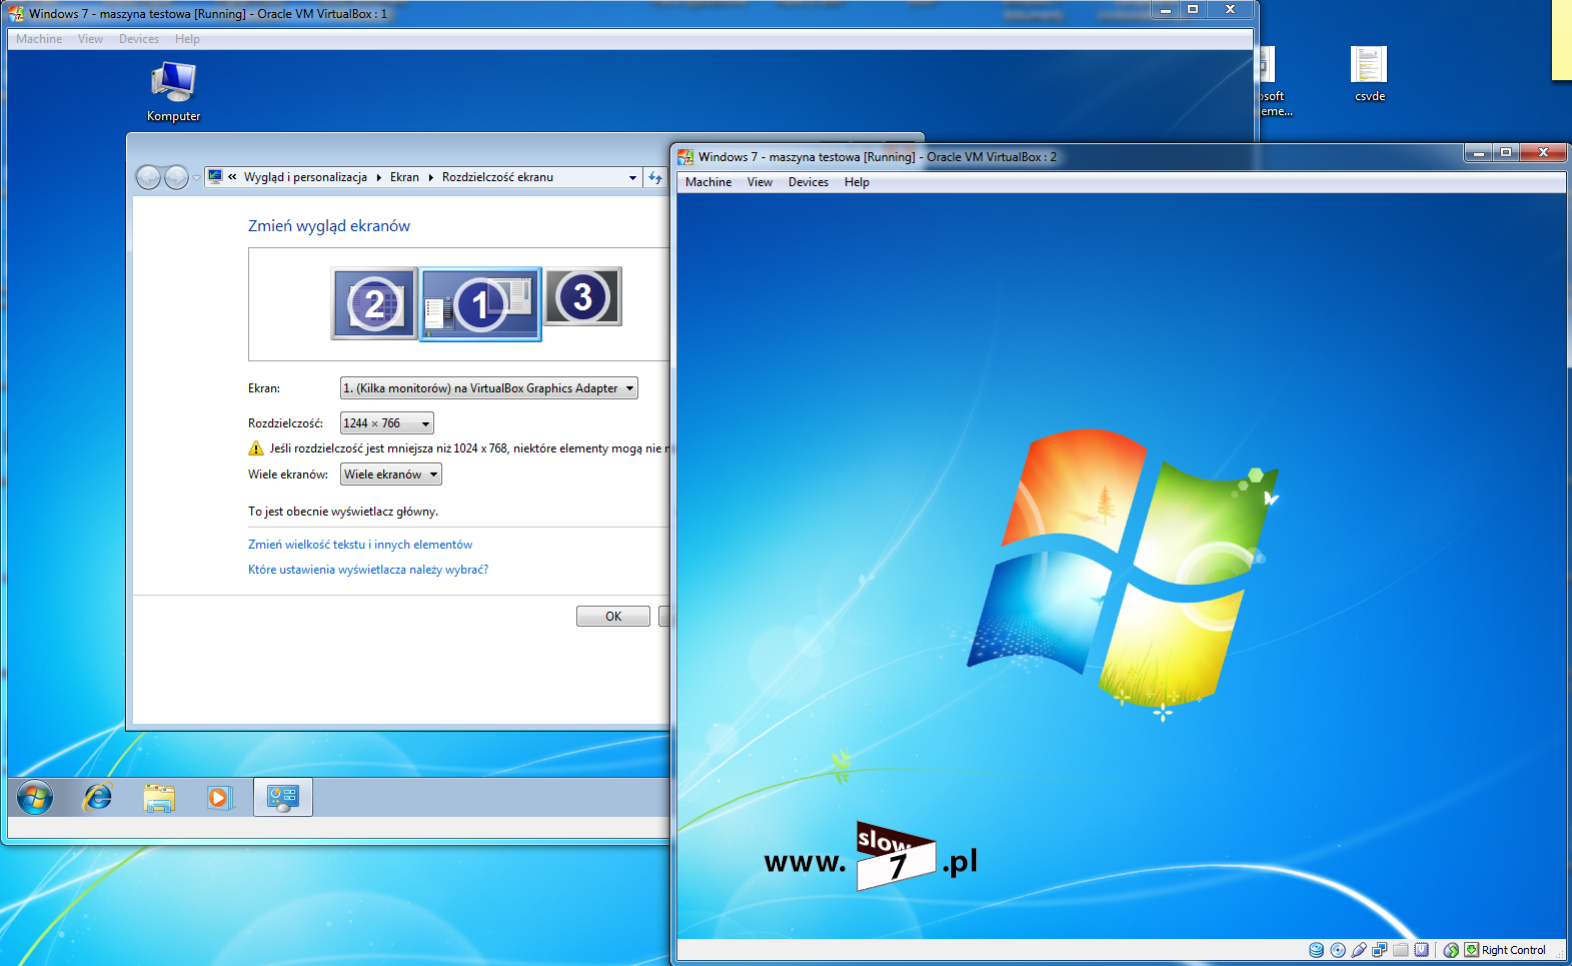Open Help menu in VirtualBox window 2
This screenshot has height=966, width=1572.
857,182
